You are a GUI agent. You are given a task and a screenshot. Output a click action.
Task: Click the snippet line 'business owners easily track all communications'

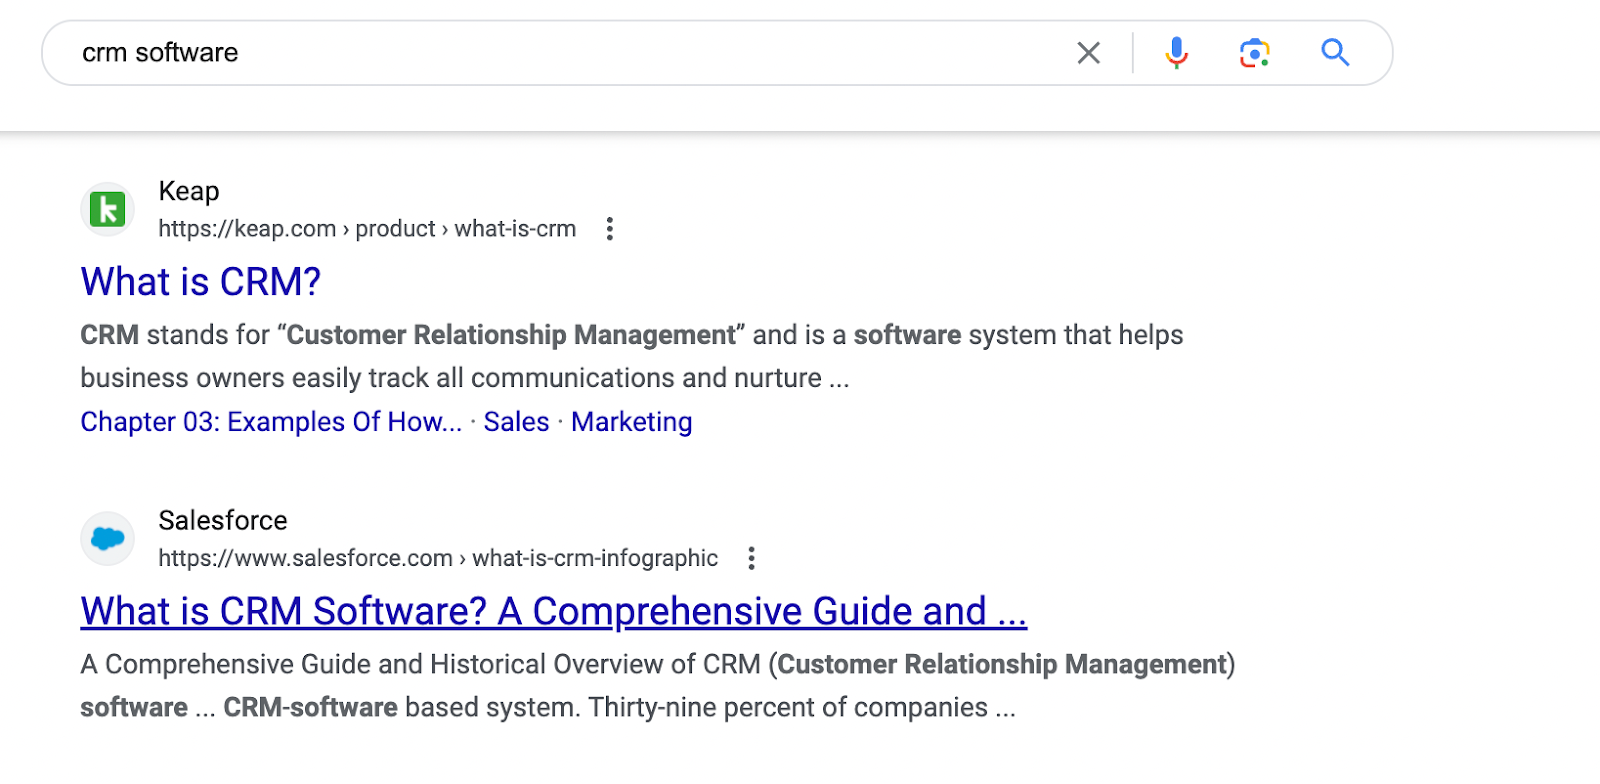point(378,378)
